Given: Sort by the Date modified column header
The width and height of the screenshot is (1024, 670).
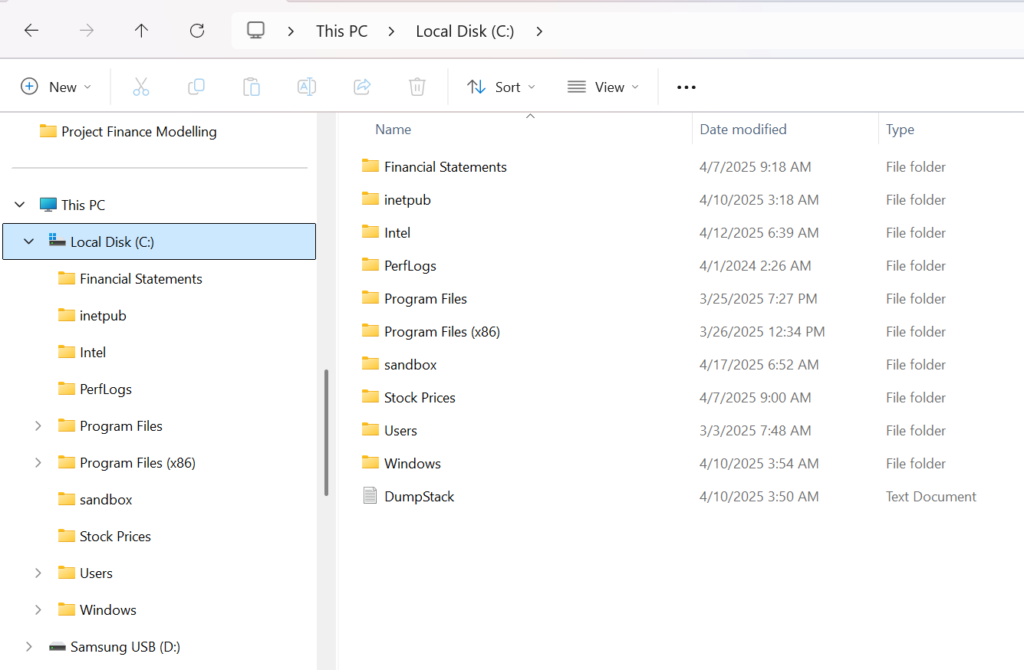Looking at the screenshot, I should pyautogui.click(x=743, y=129).
